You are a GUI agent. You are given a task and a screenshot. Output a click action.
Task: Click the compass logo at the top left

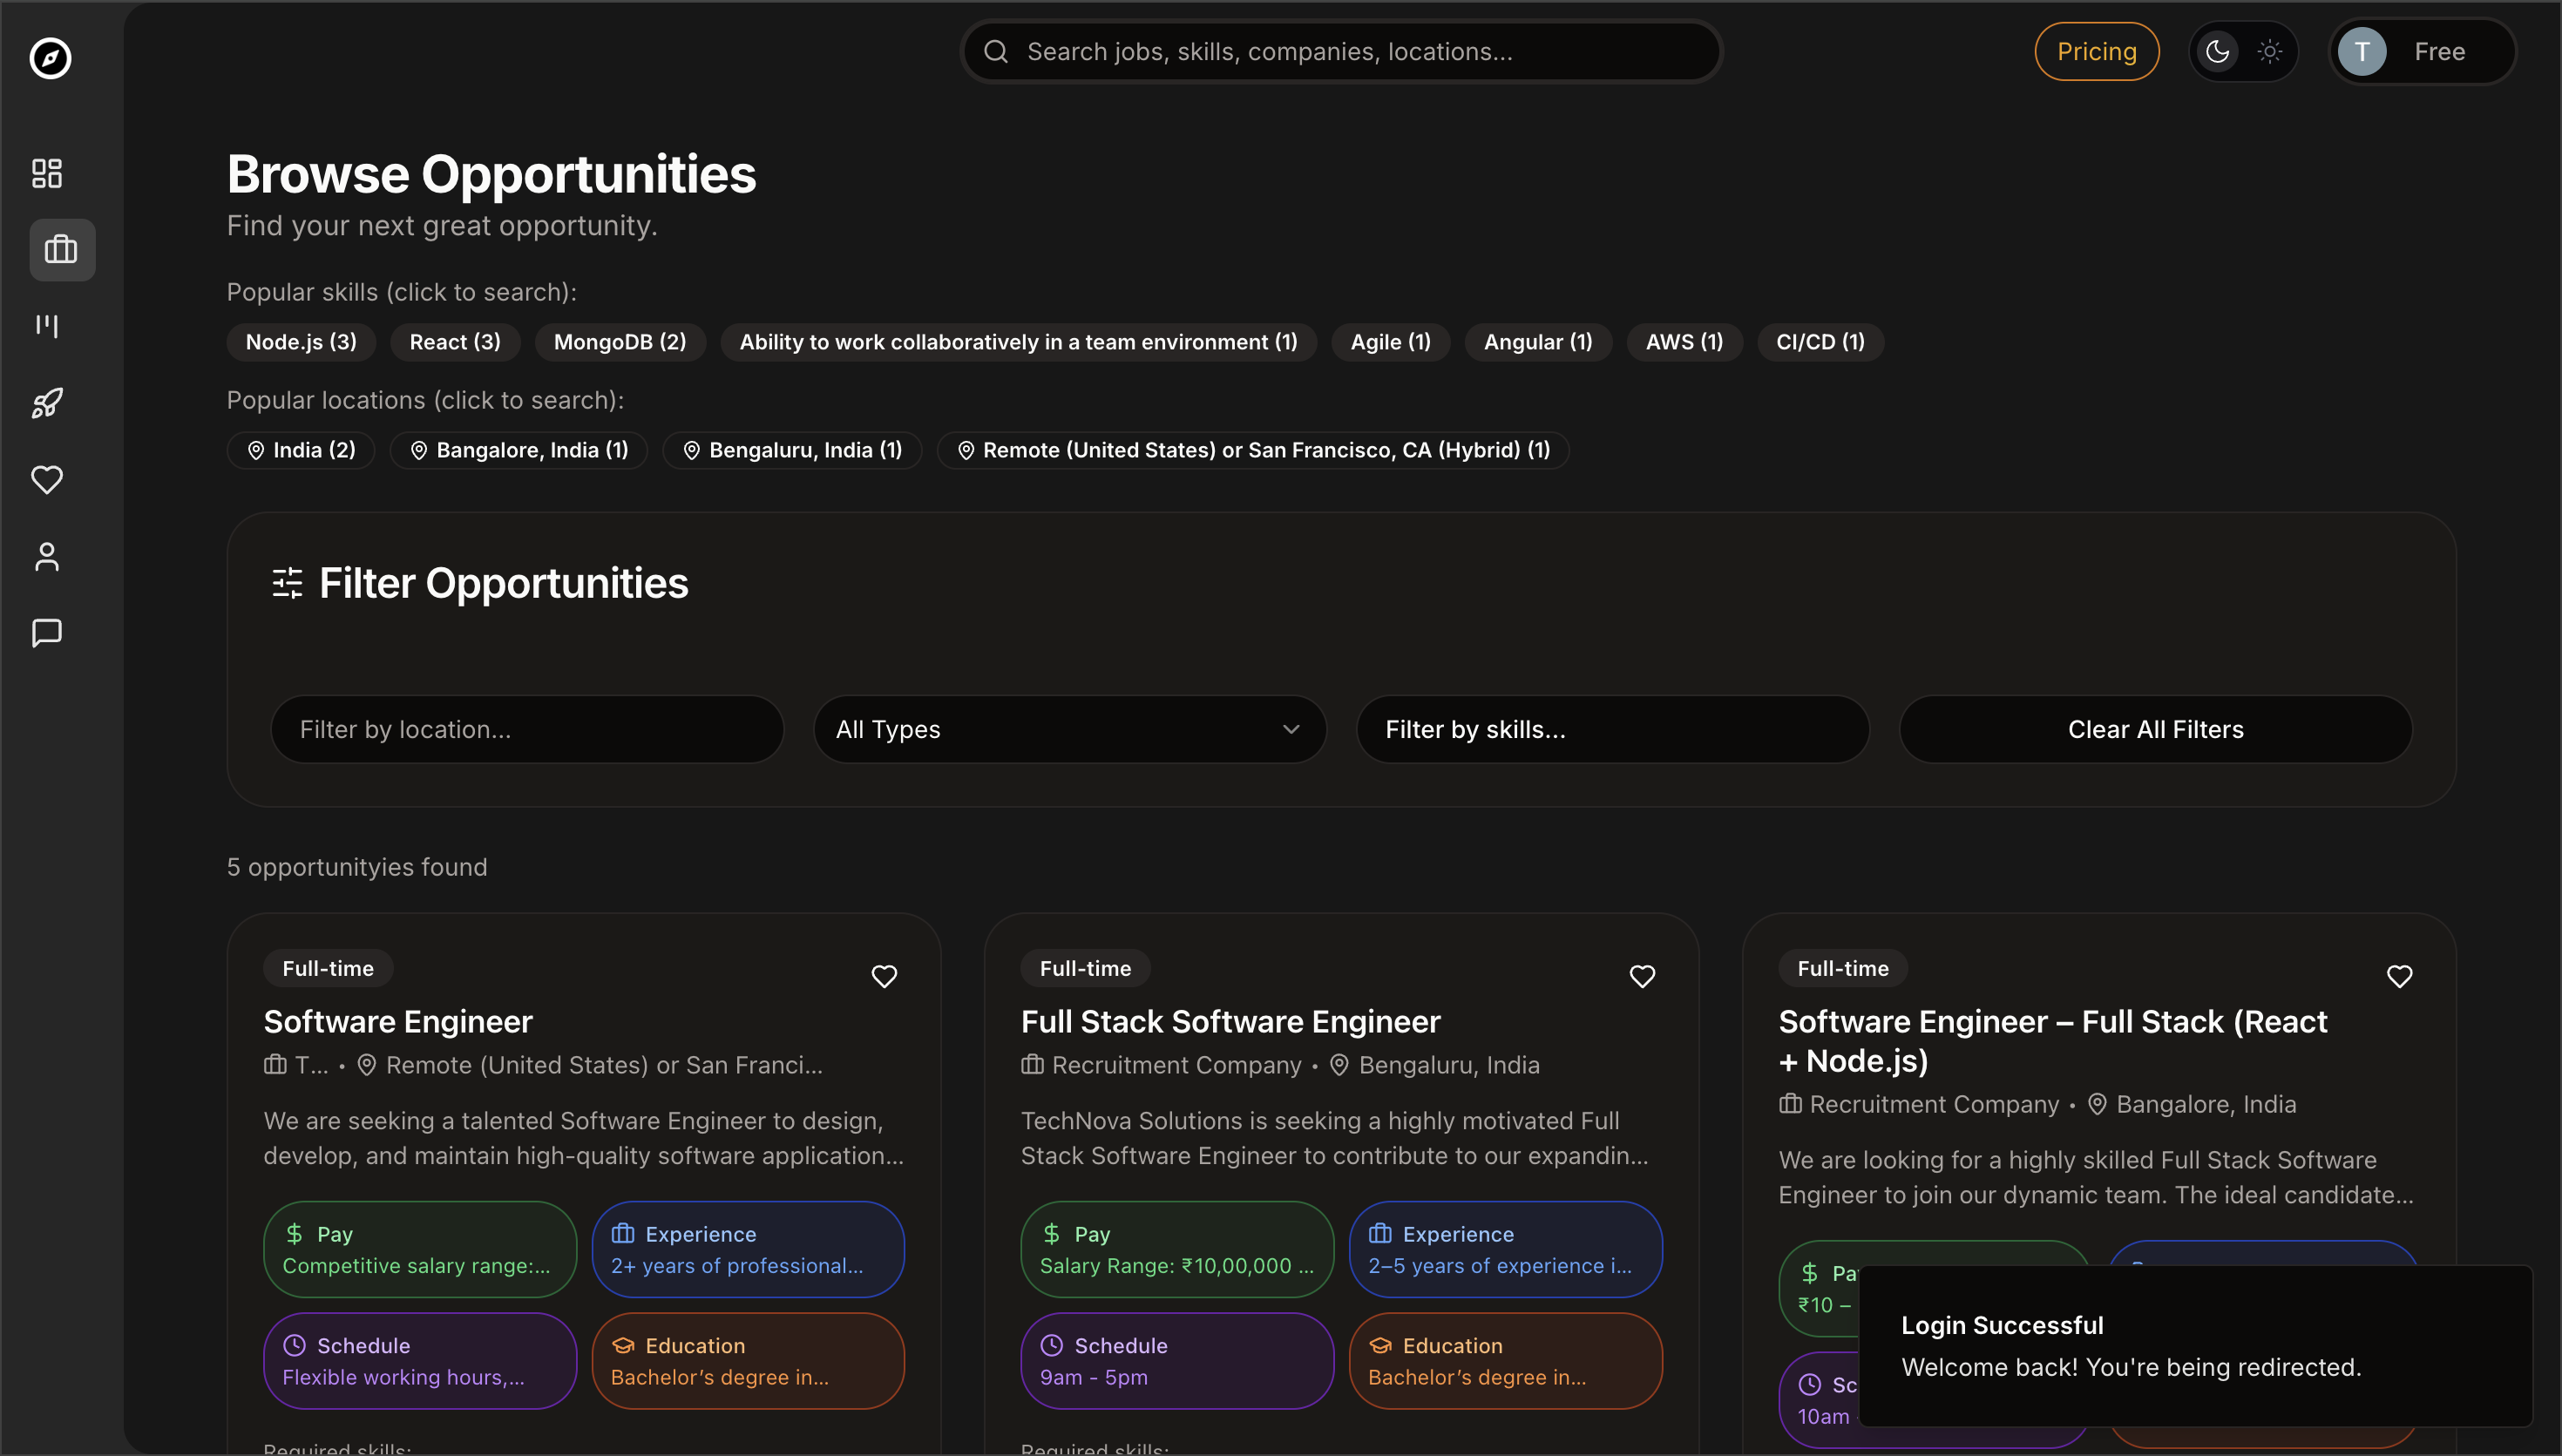(x=49, y=58)
